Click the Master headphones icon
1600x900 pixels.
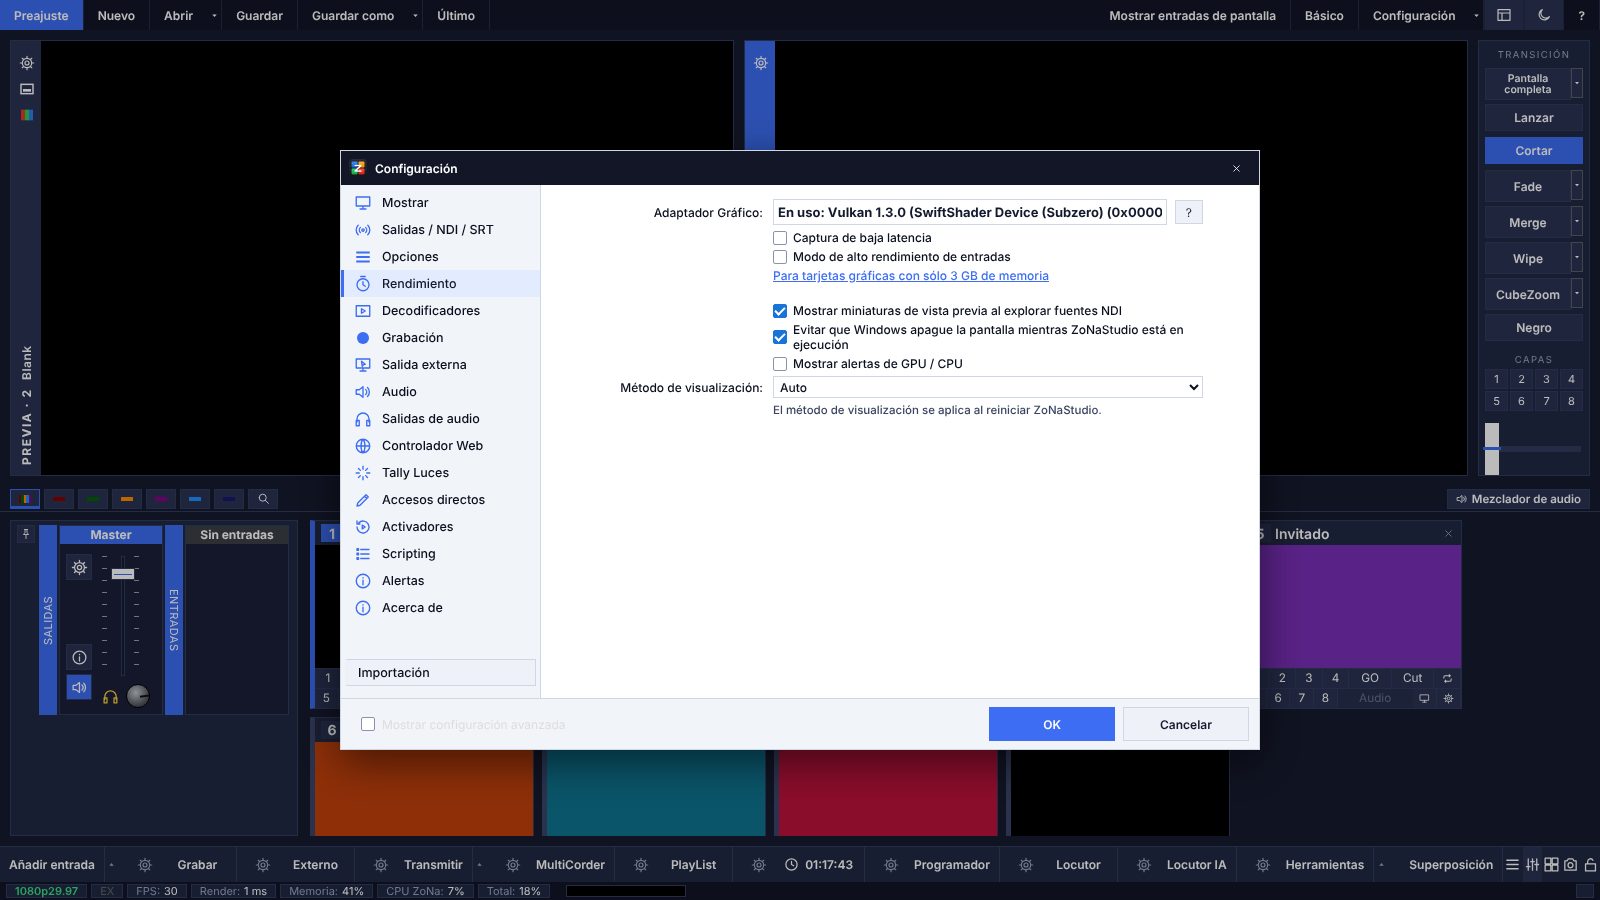110,696
